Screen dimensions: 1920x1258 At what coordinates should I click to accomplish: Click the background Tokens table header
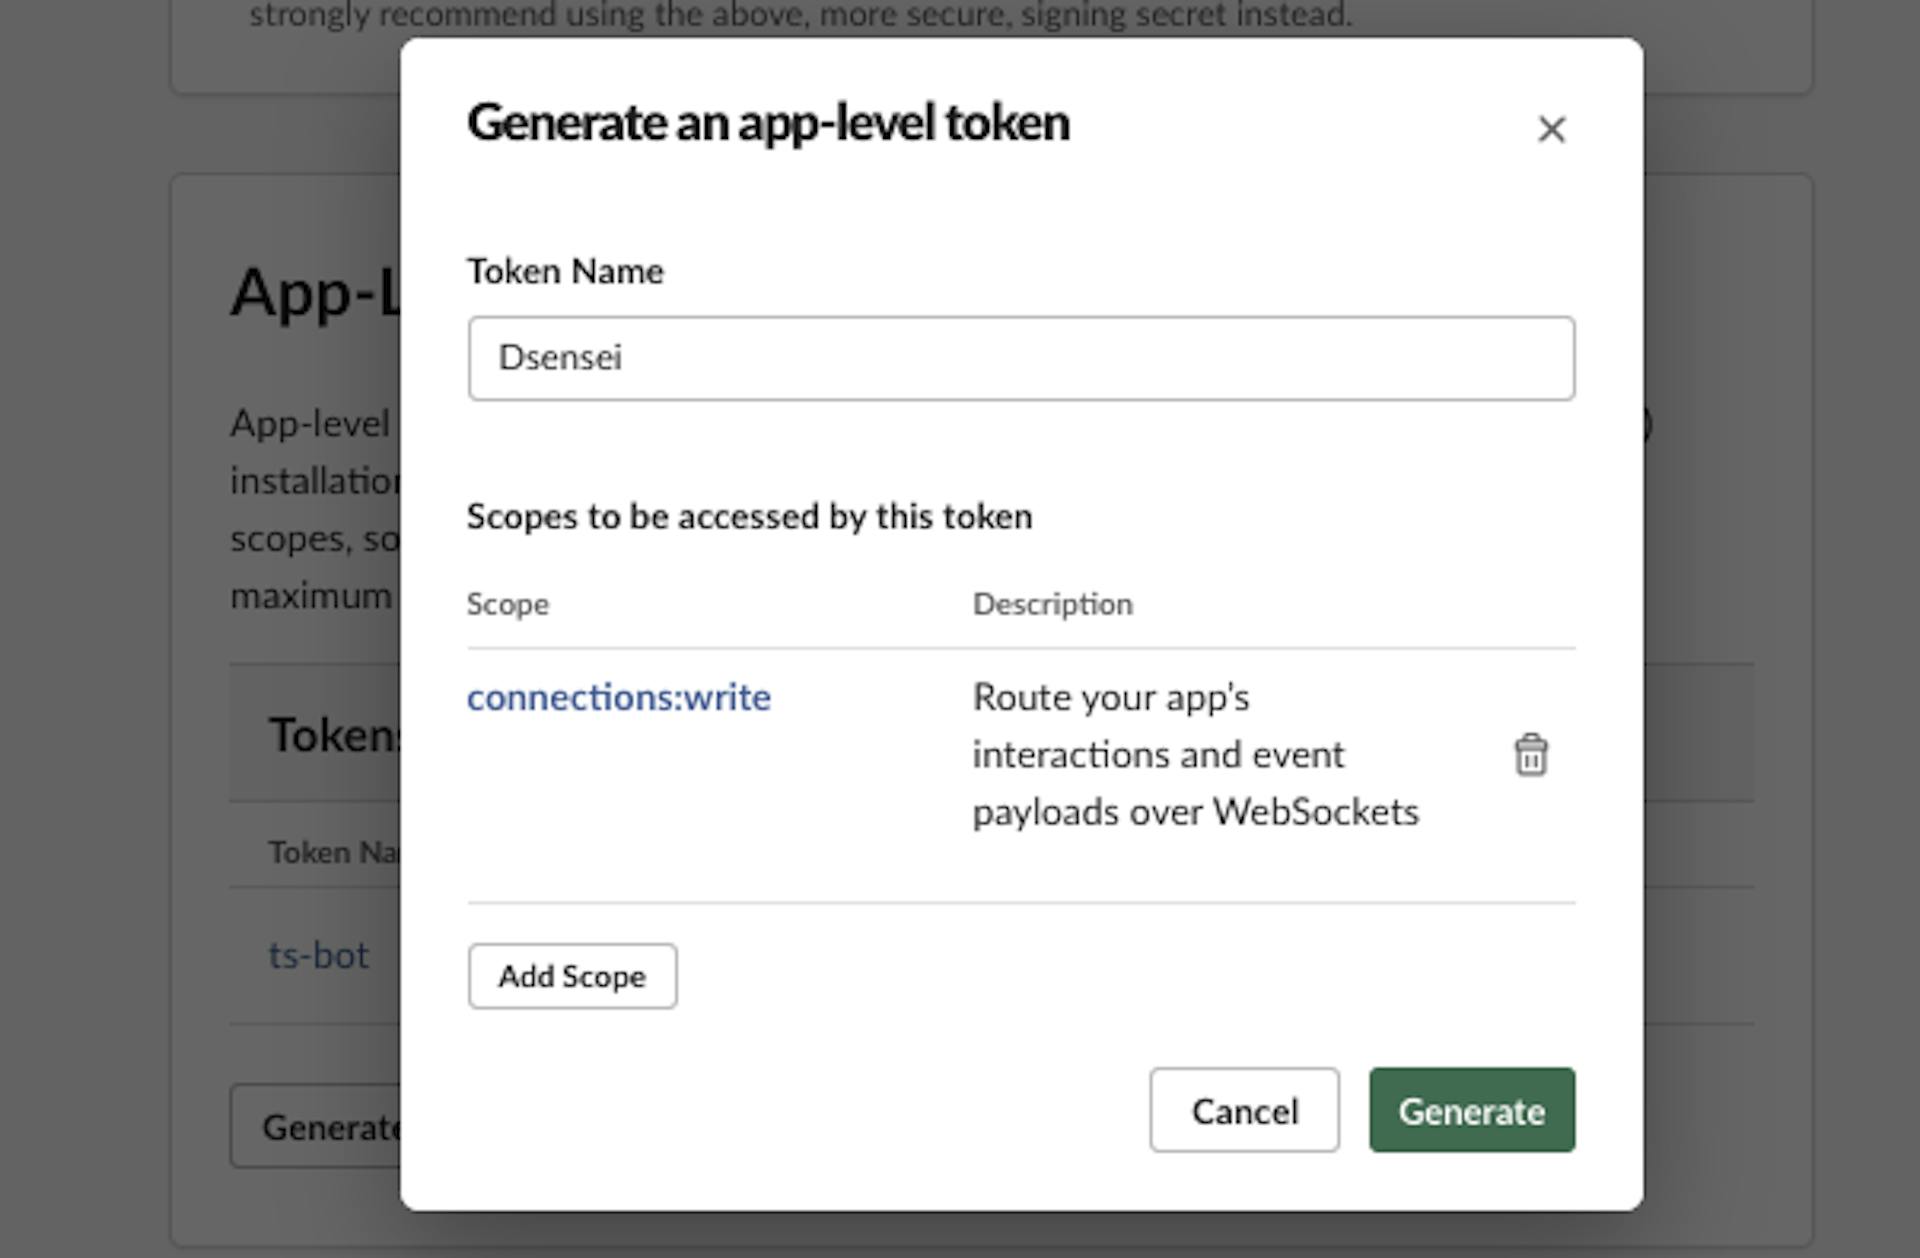point(332,735)
